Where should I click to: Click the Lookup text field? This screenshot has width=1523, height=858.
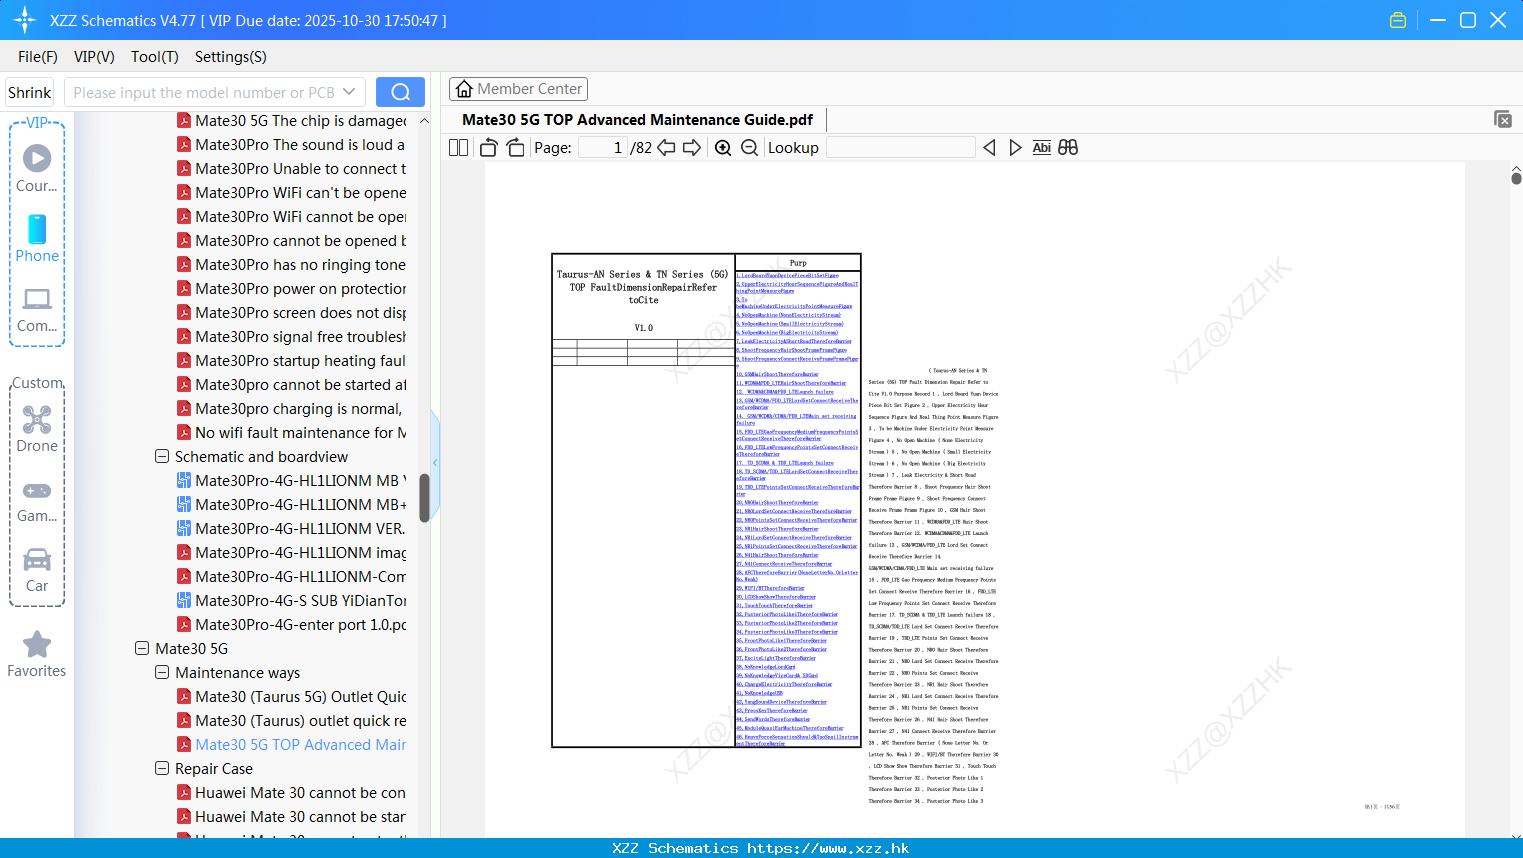coord(900,147)
